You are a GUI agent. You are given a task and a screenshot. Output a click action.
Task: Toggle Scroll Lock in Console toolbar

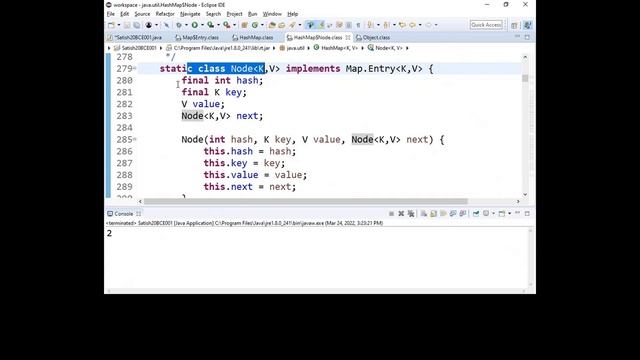tap(434, 213)
